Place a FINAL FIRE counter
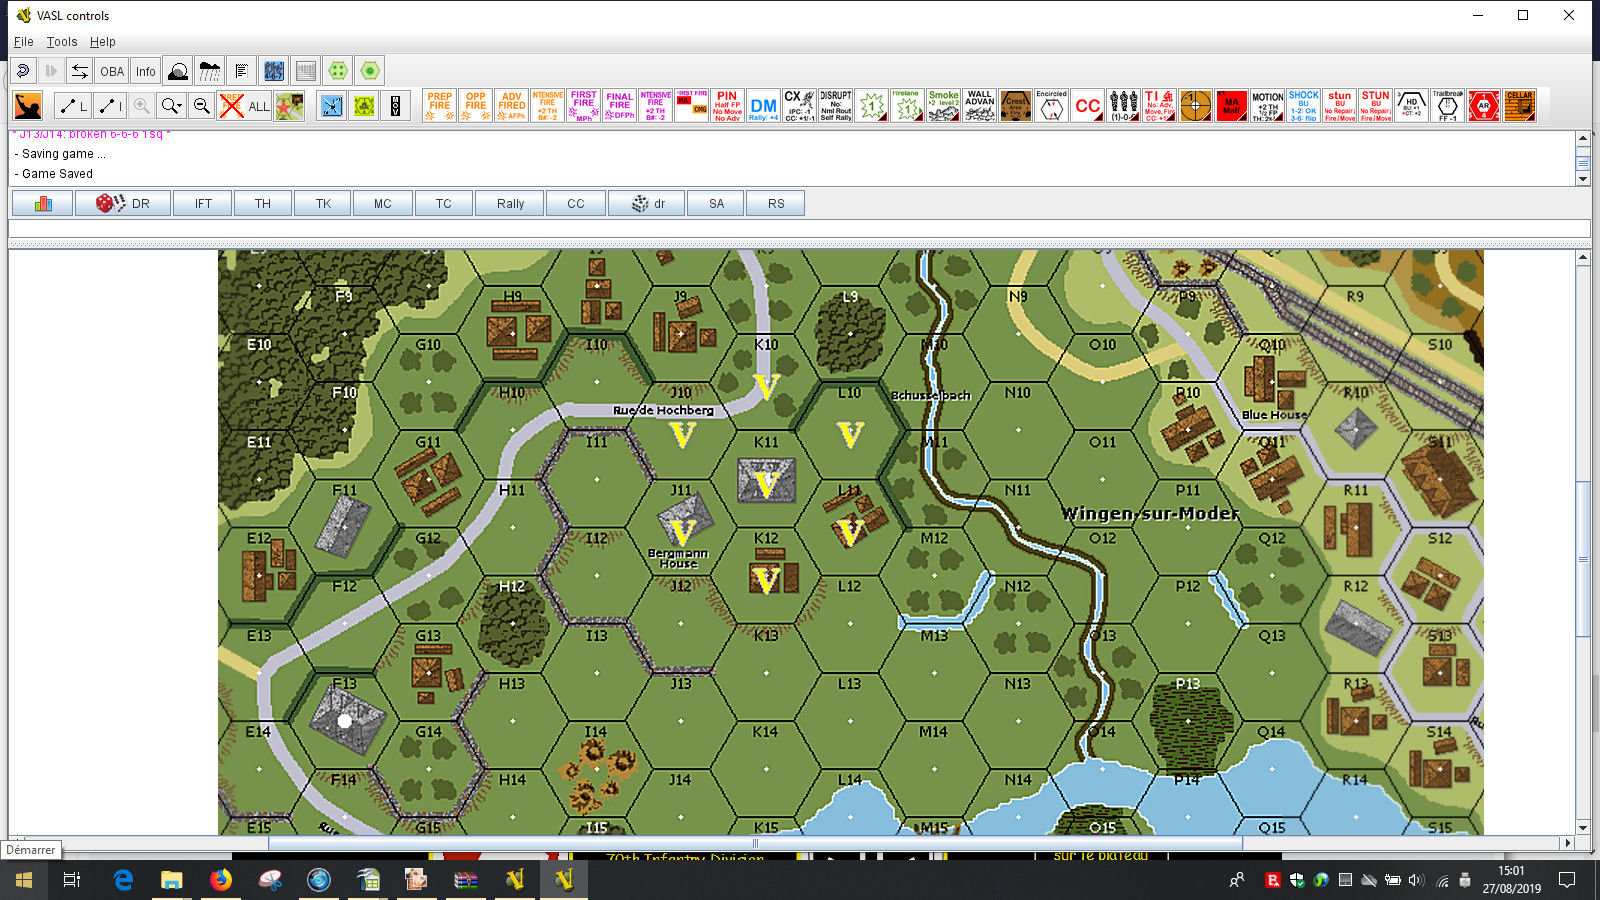Screen dimensions: 1600x900 (x=620, y=106)
